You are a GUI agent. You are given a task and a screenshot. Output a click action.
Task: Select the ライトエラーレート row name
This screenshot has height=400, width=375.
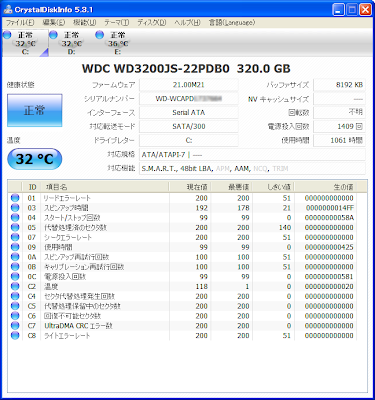pyautogui.click(x=67, y=336)
